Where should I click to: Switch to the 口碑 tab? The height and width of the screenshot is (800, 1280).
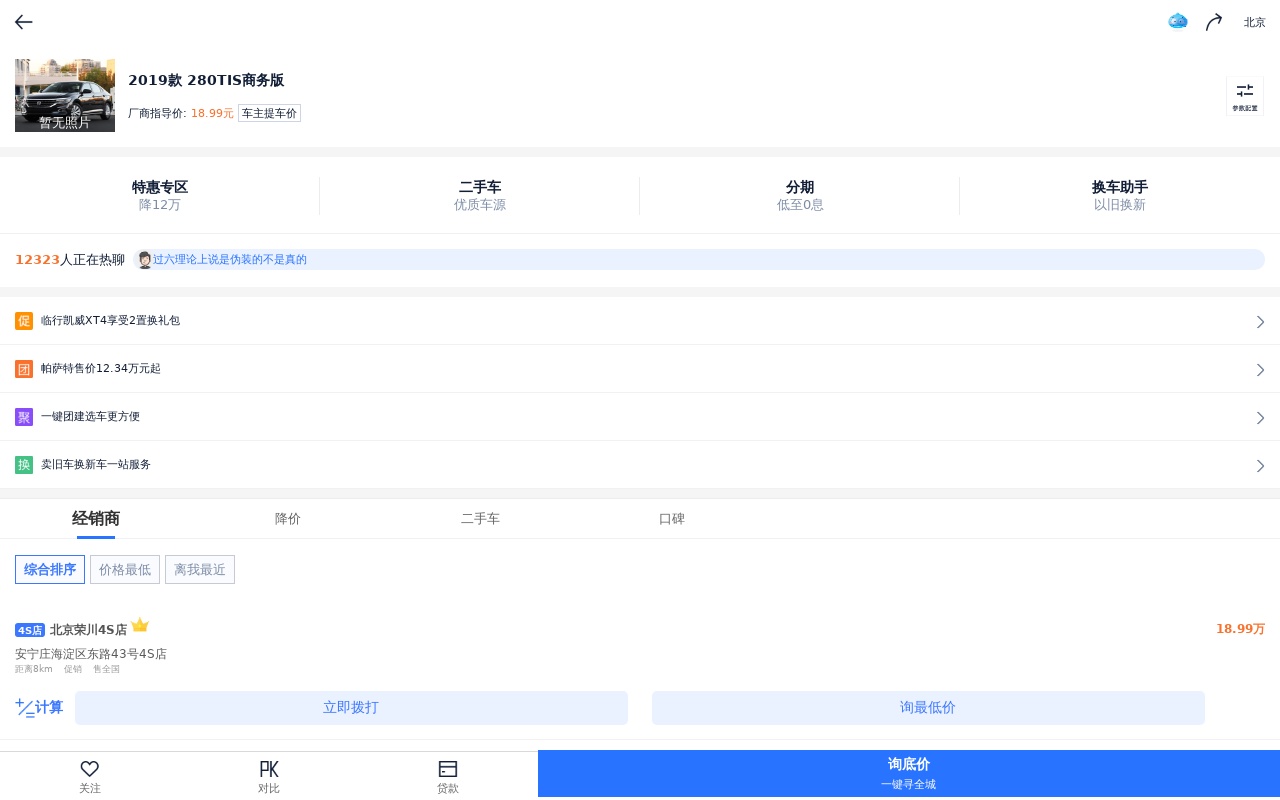(x=672, y=519)
